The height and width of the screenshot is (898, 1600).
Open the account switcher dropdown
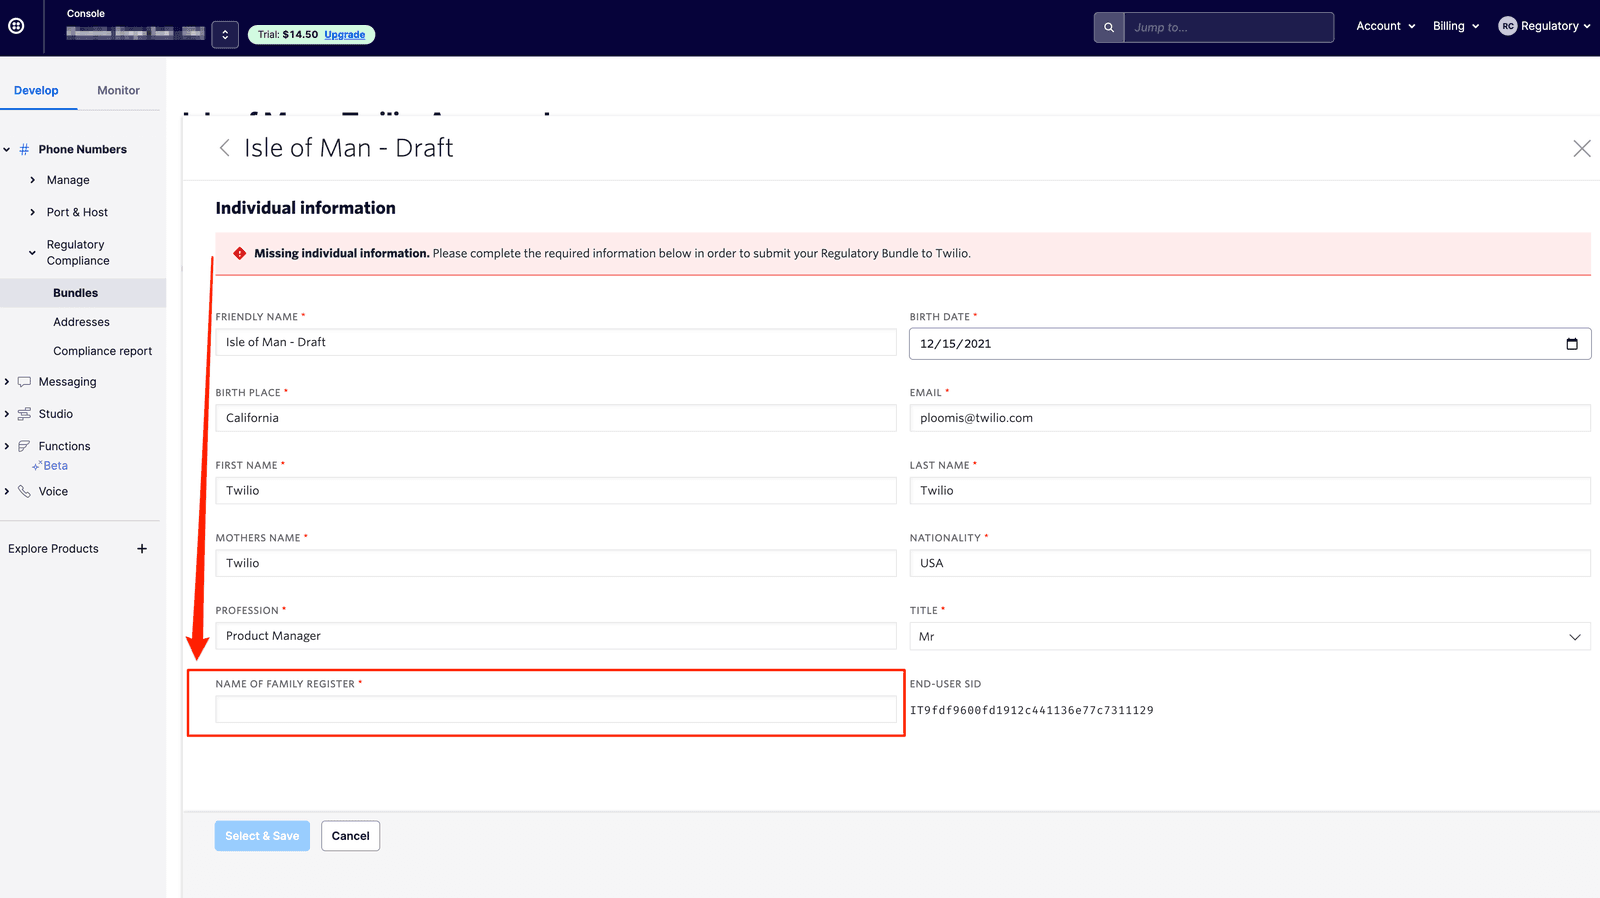tap(225, 35)
